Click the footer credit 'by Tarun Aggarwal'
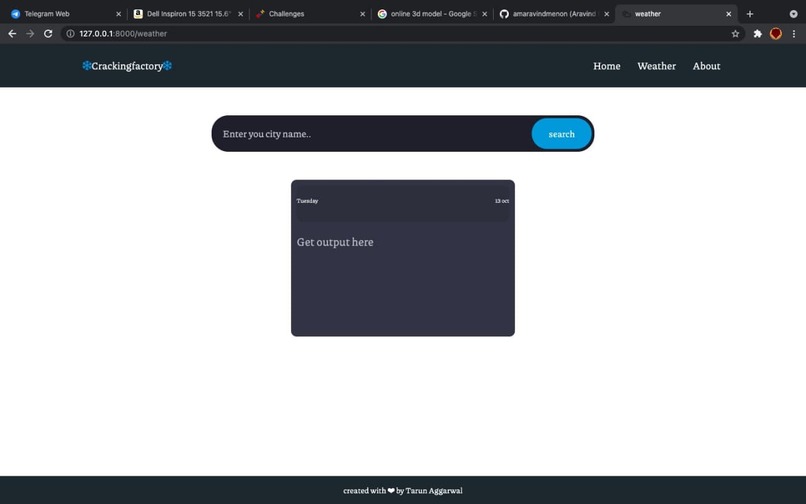 coord(429,491)
